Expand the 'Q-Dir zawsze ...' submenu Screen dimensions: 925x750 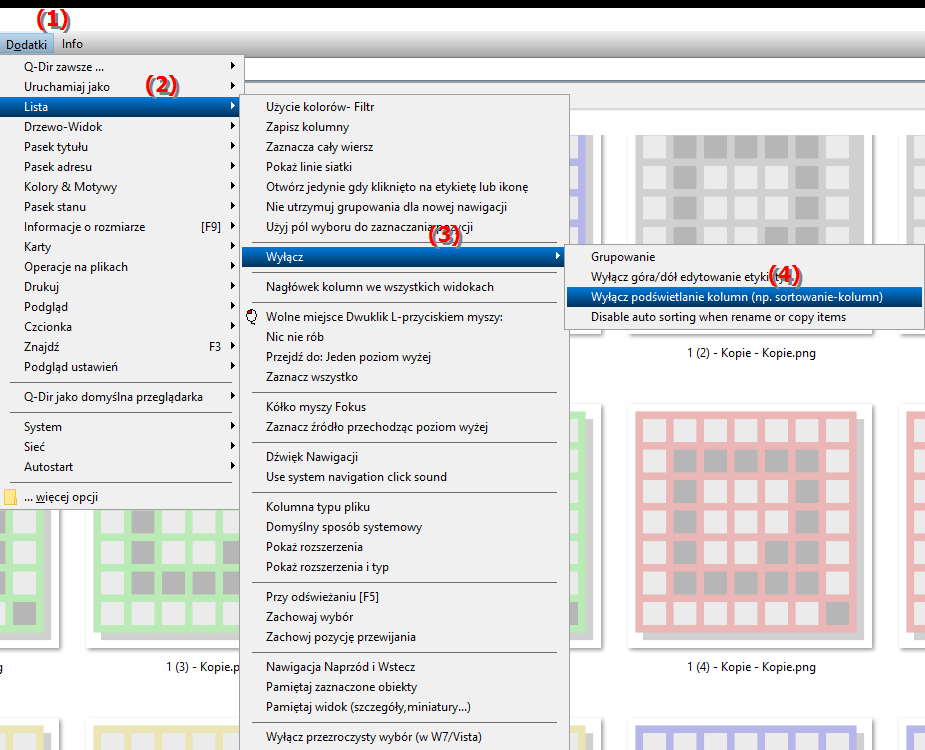click(x=119, y=67)
